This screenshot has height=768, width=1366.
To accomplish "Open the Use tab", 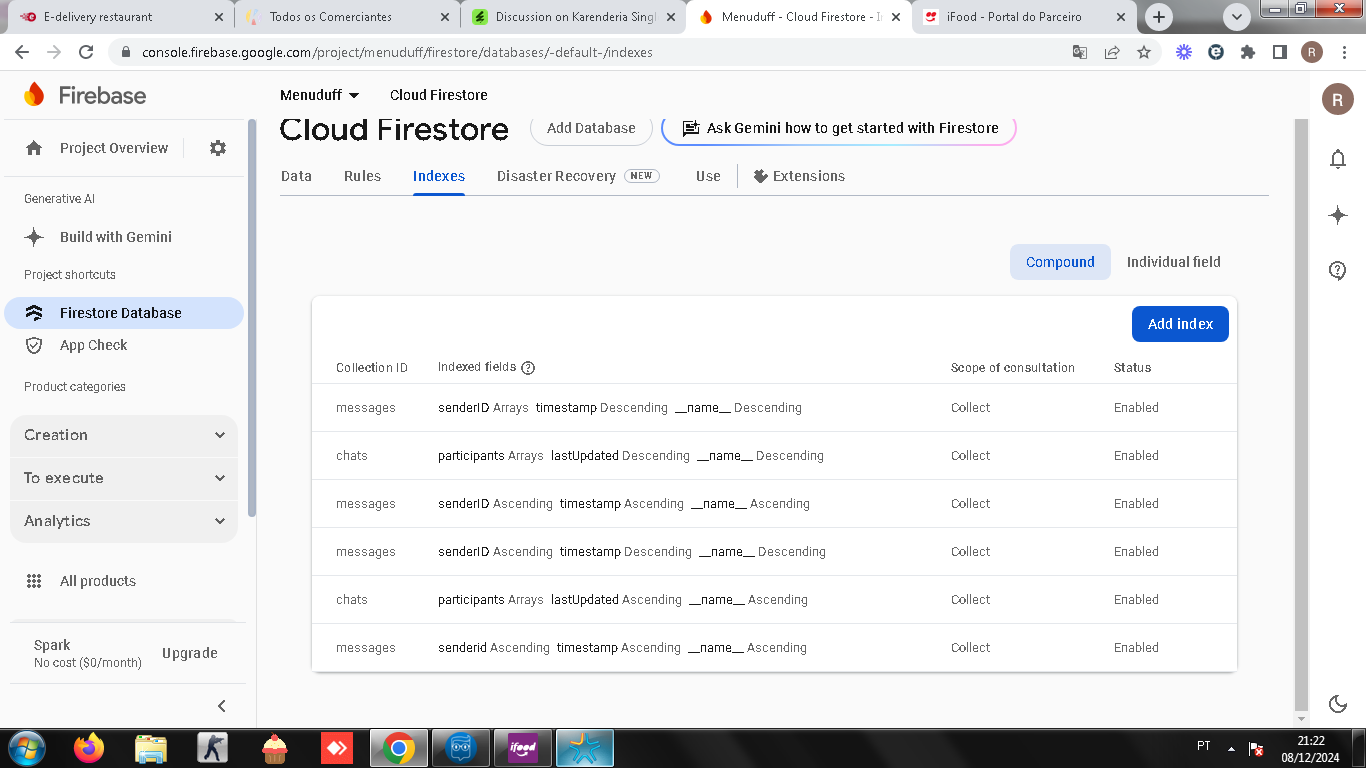I will 708,176.
